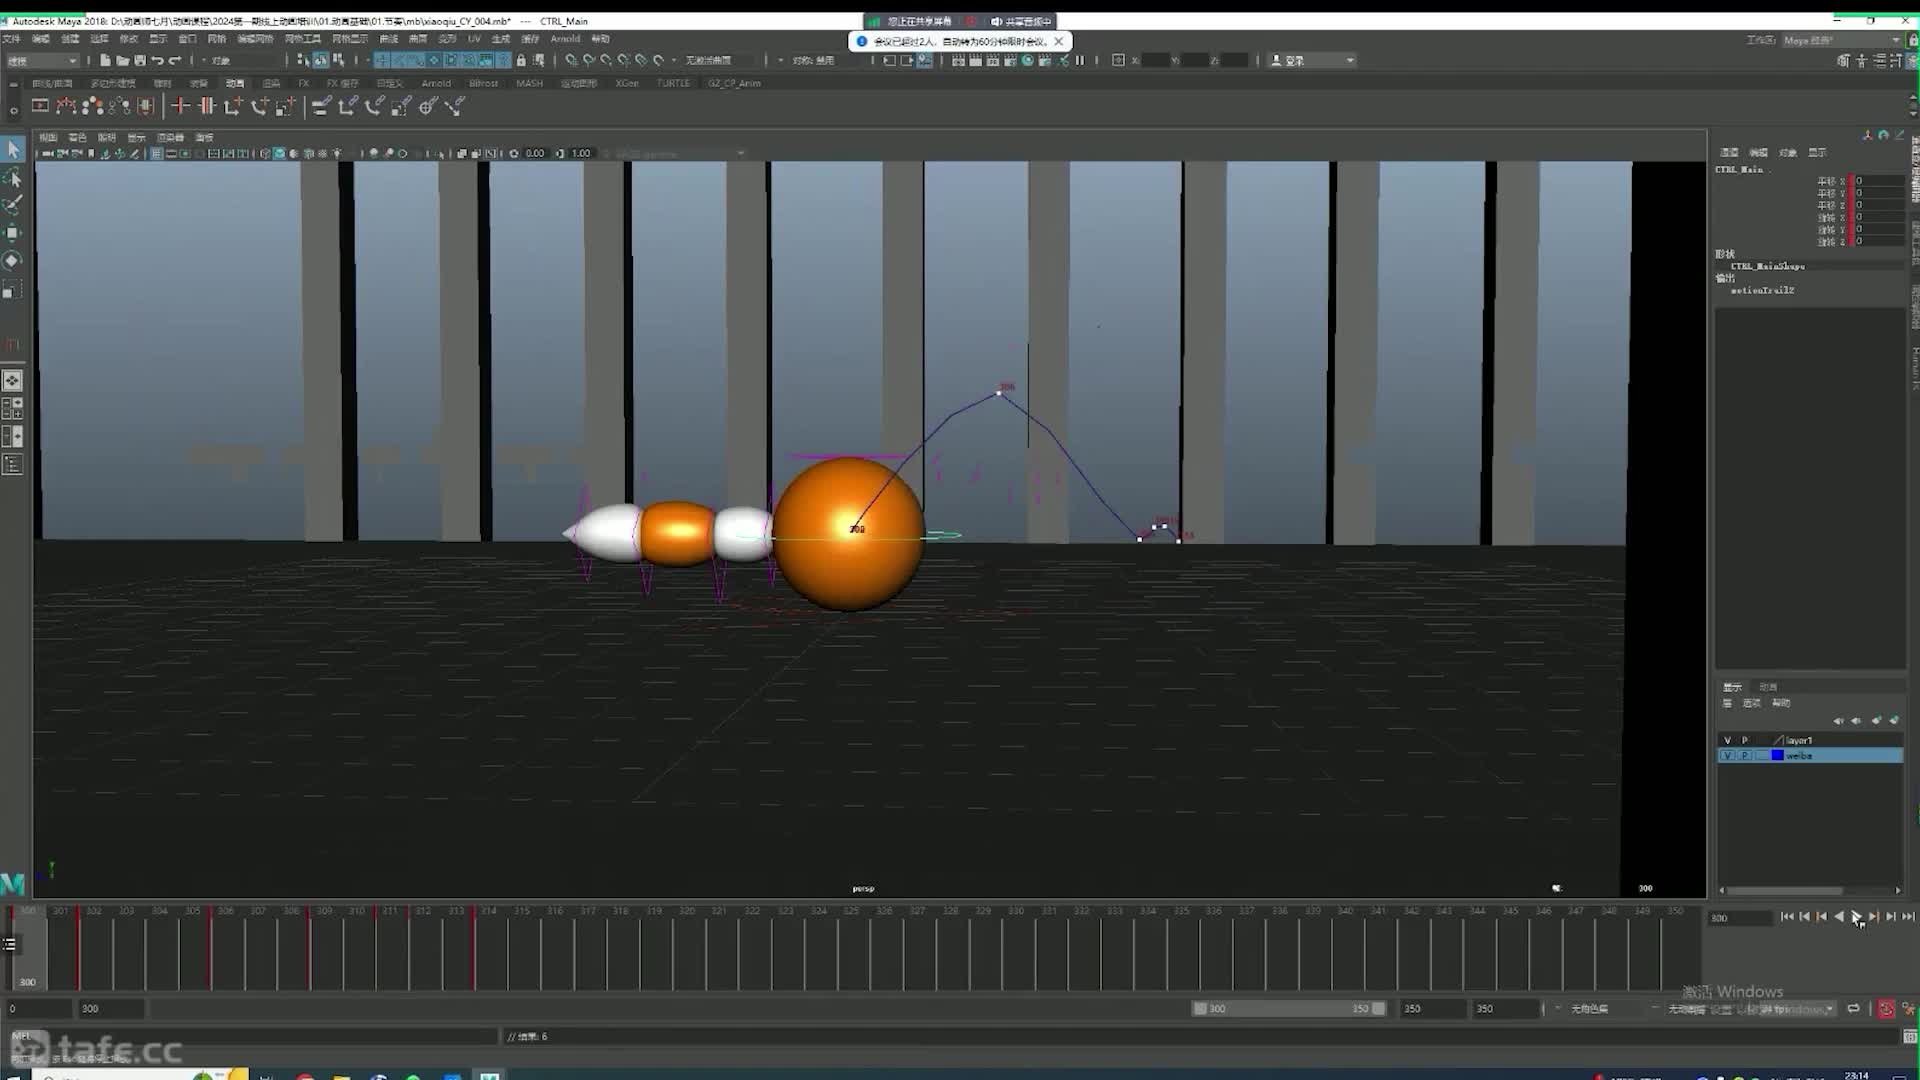Toggle visibility V of layer1
Image resolution: width=1920 pixels, height=1080 pixels.
1727,740
